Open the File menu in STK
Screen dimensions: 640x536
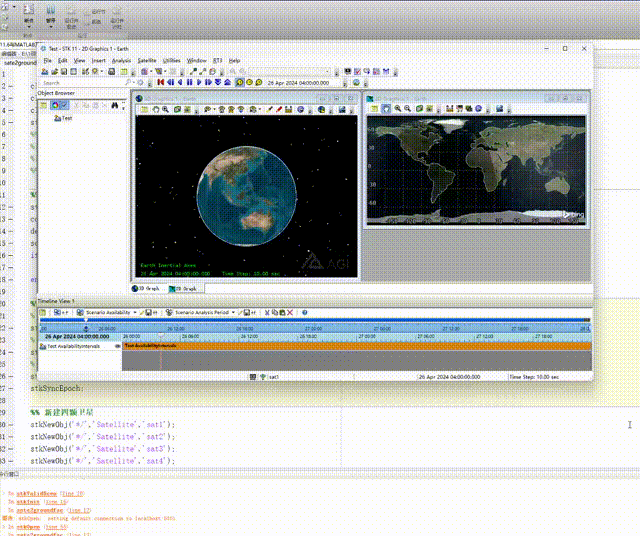click(48, 60)
